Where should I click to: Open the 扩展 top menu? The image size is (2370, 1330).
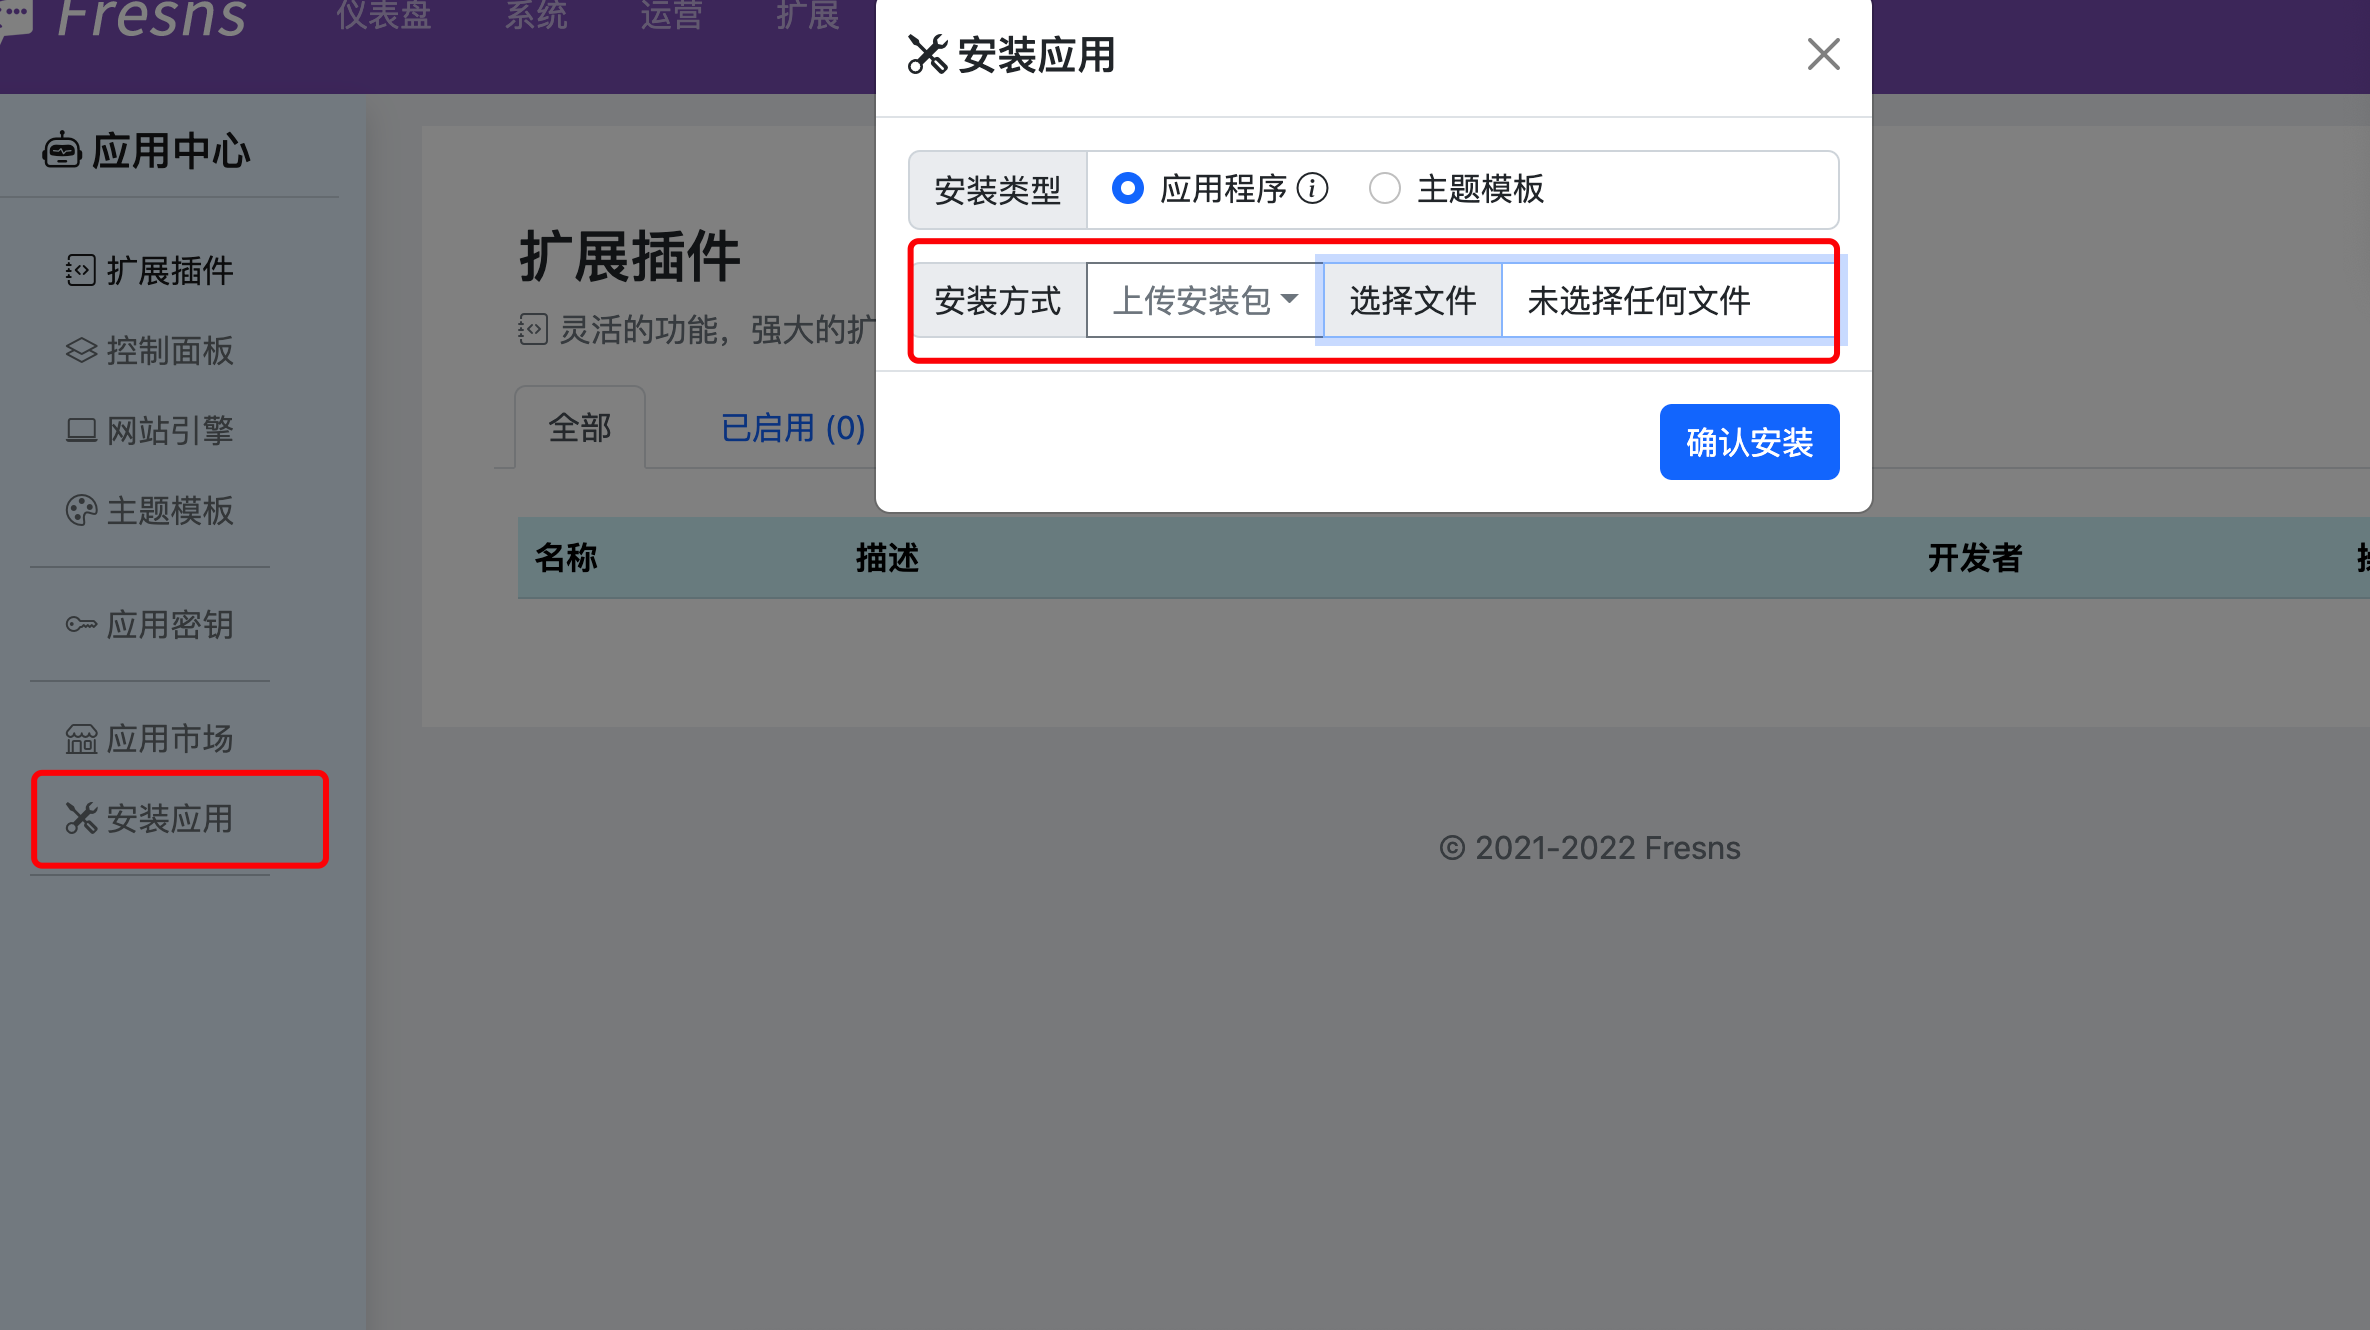808,15
